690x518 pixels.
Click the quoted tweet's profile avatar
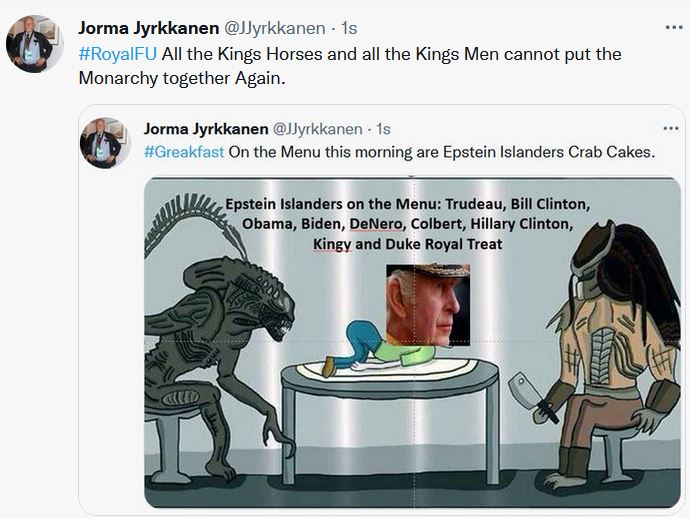pos(108,142)
